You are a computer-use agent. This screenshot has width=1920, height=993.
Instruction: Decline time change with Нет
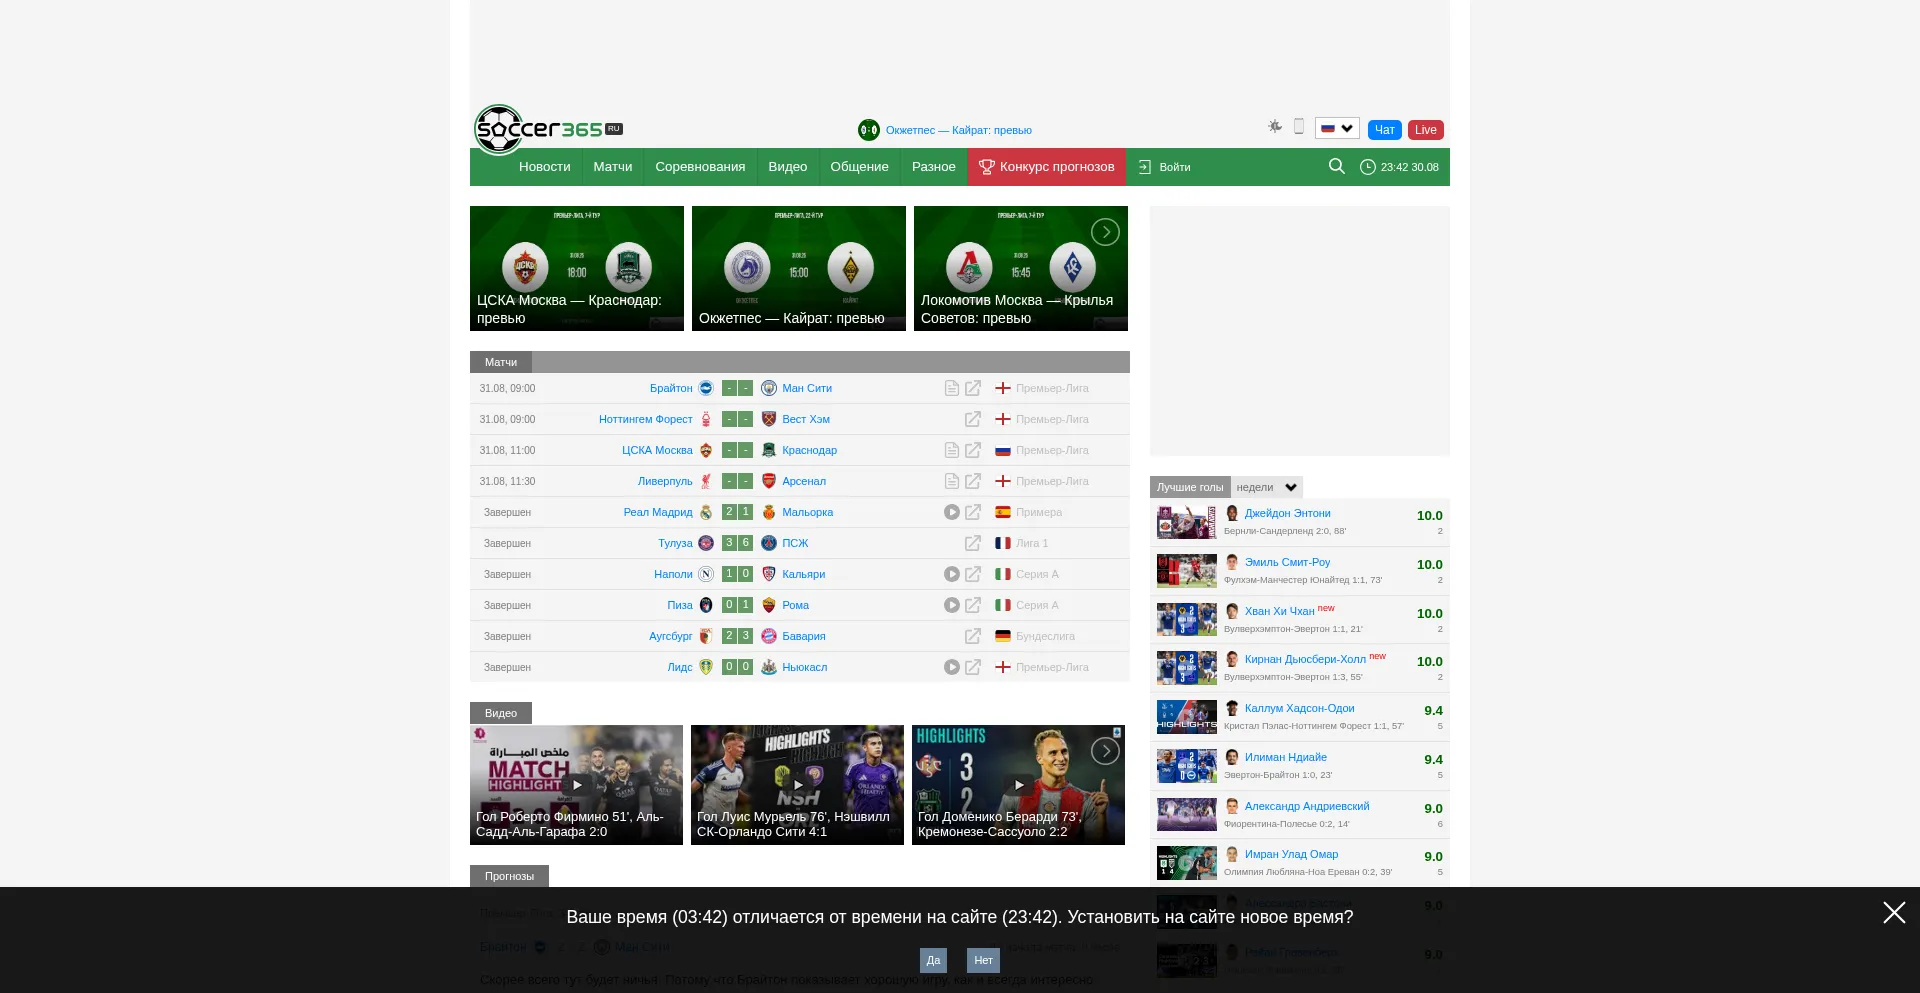pos(983,960)
